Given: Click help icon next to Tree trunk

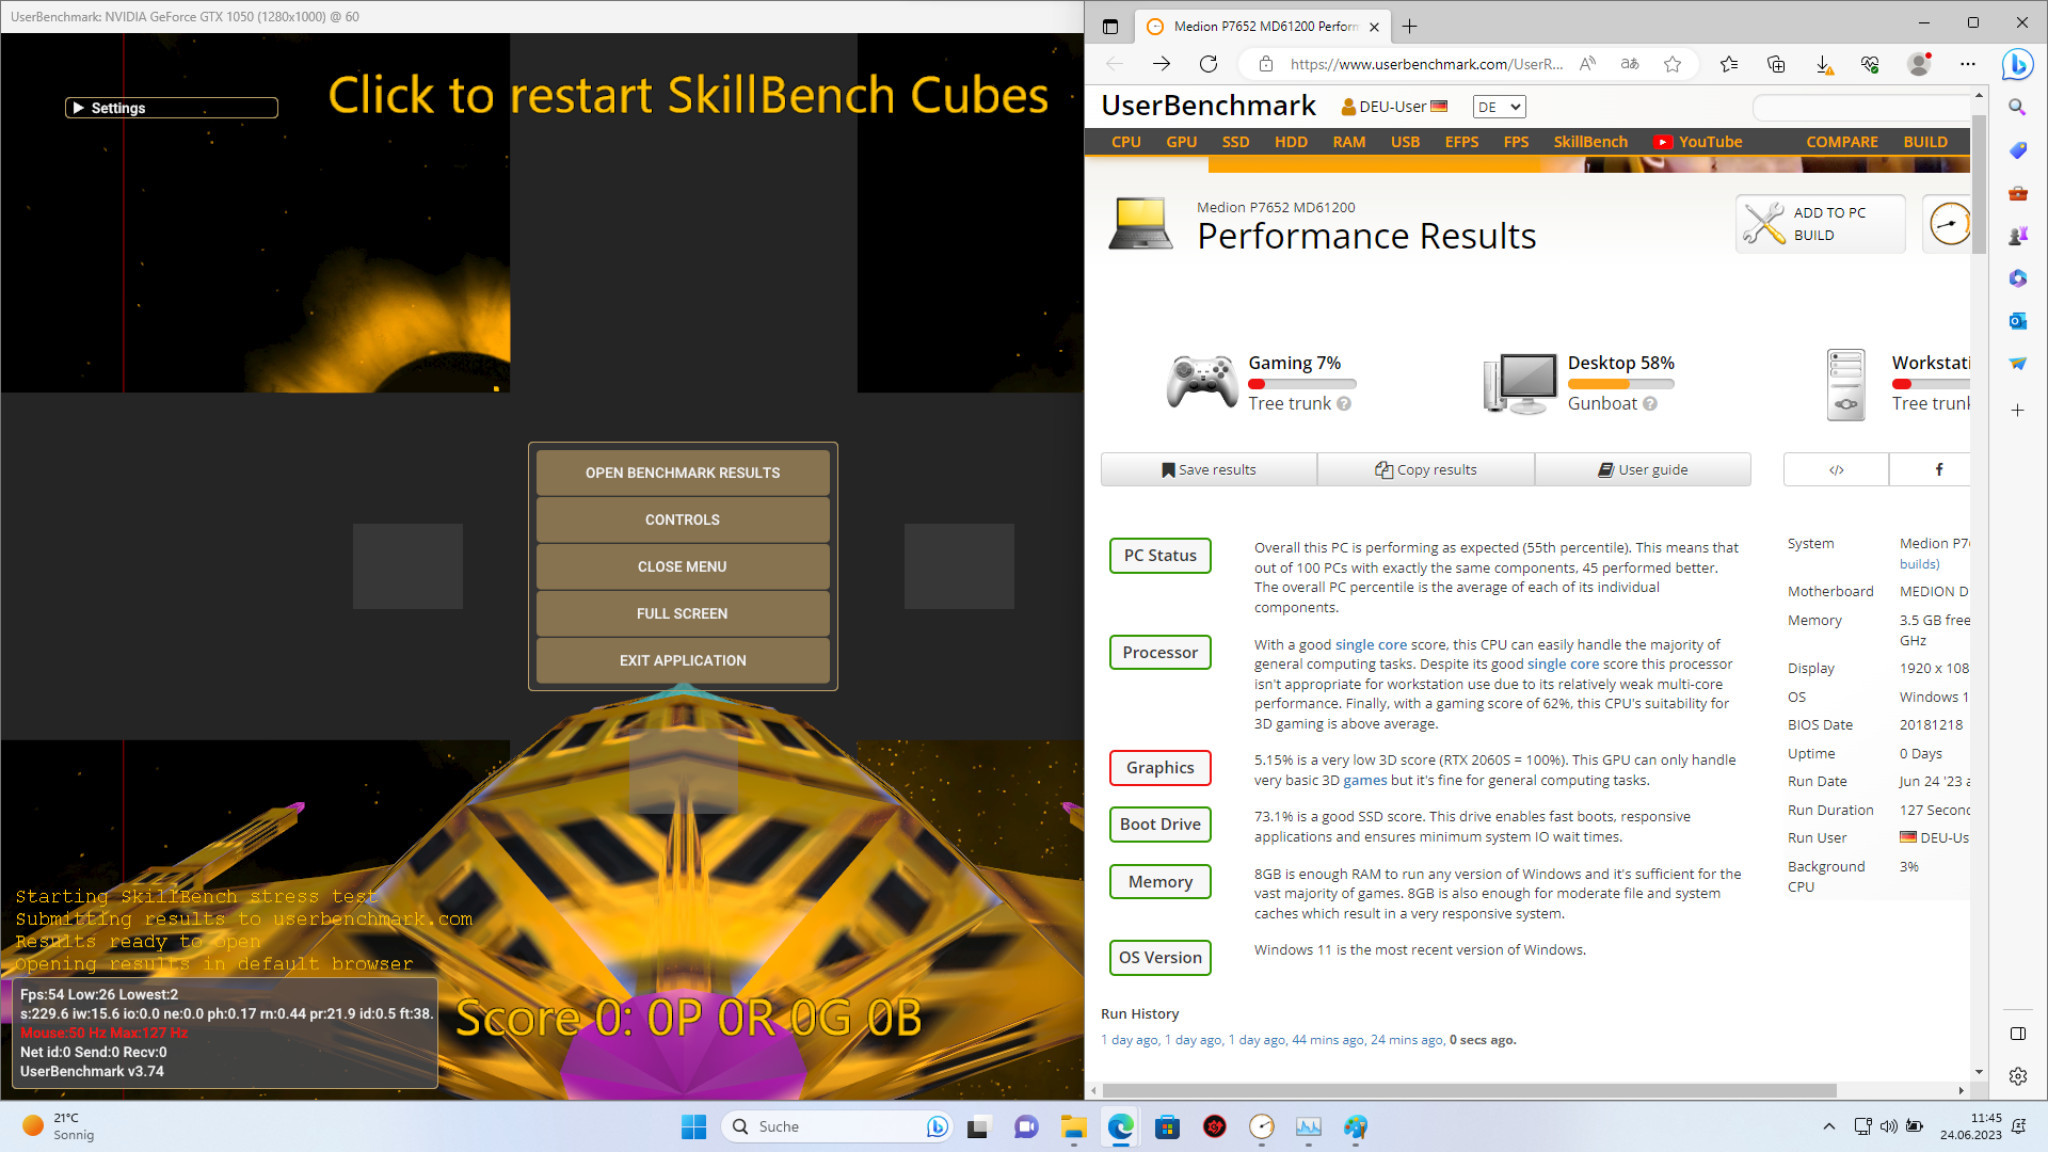Looking at the screenshot, I should coord(1344,404).
